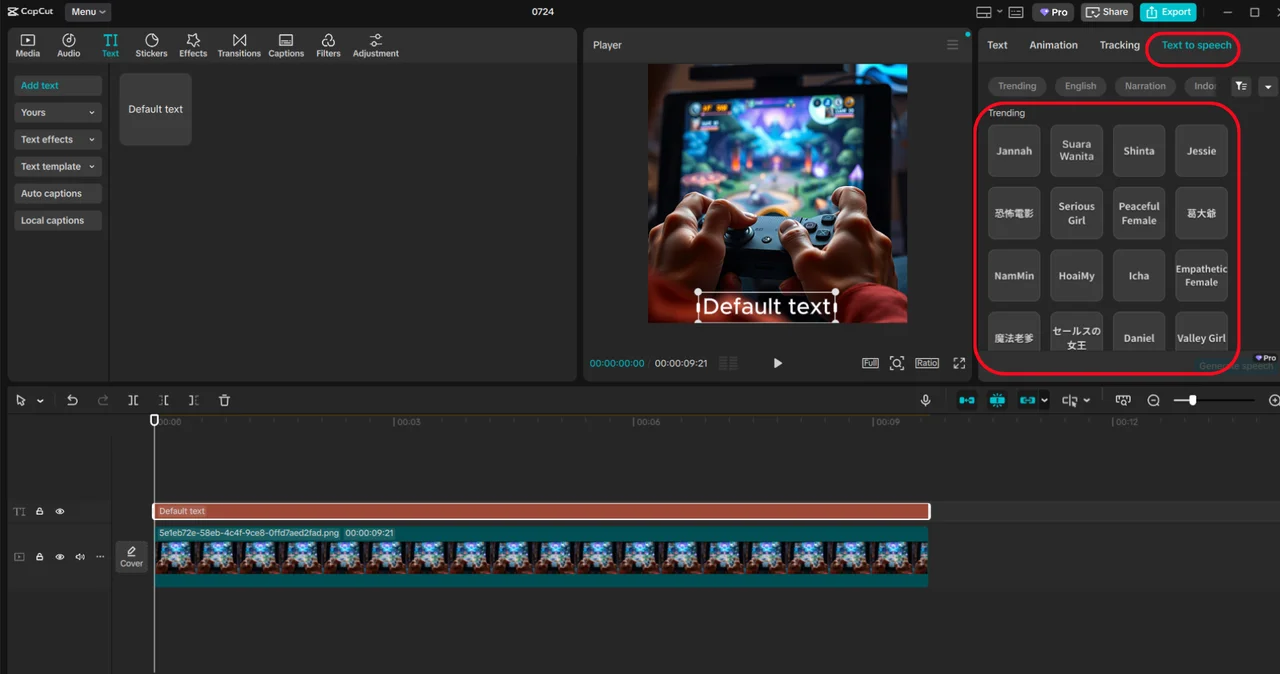Image resolution: width=1280 pixels, height=674 pixels.
Task: Select the Jessie voice
Action: pos(1201,151)
